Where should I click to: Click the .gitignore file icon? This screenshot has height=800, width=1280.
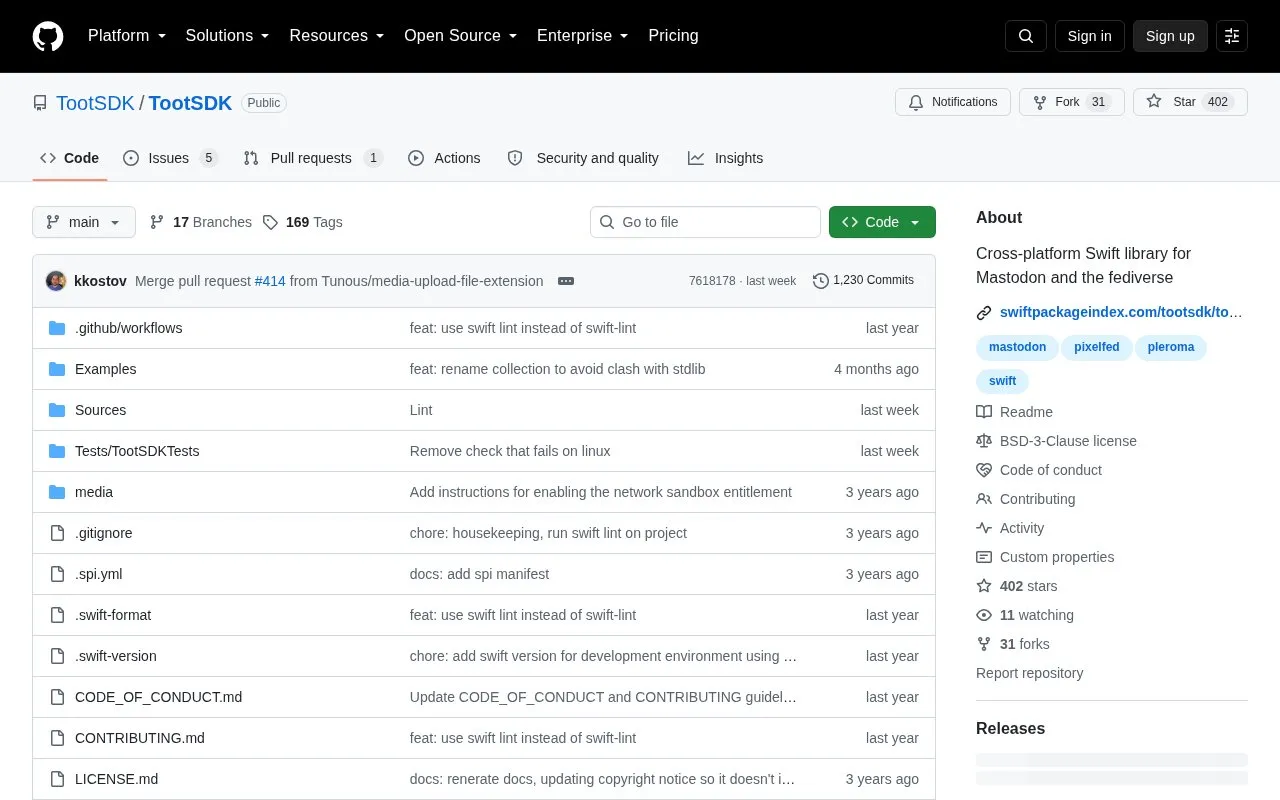point(57,533)
